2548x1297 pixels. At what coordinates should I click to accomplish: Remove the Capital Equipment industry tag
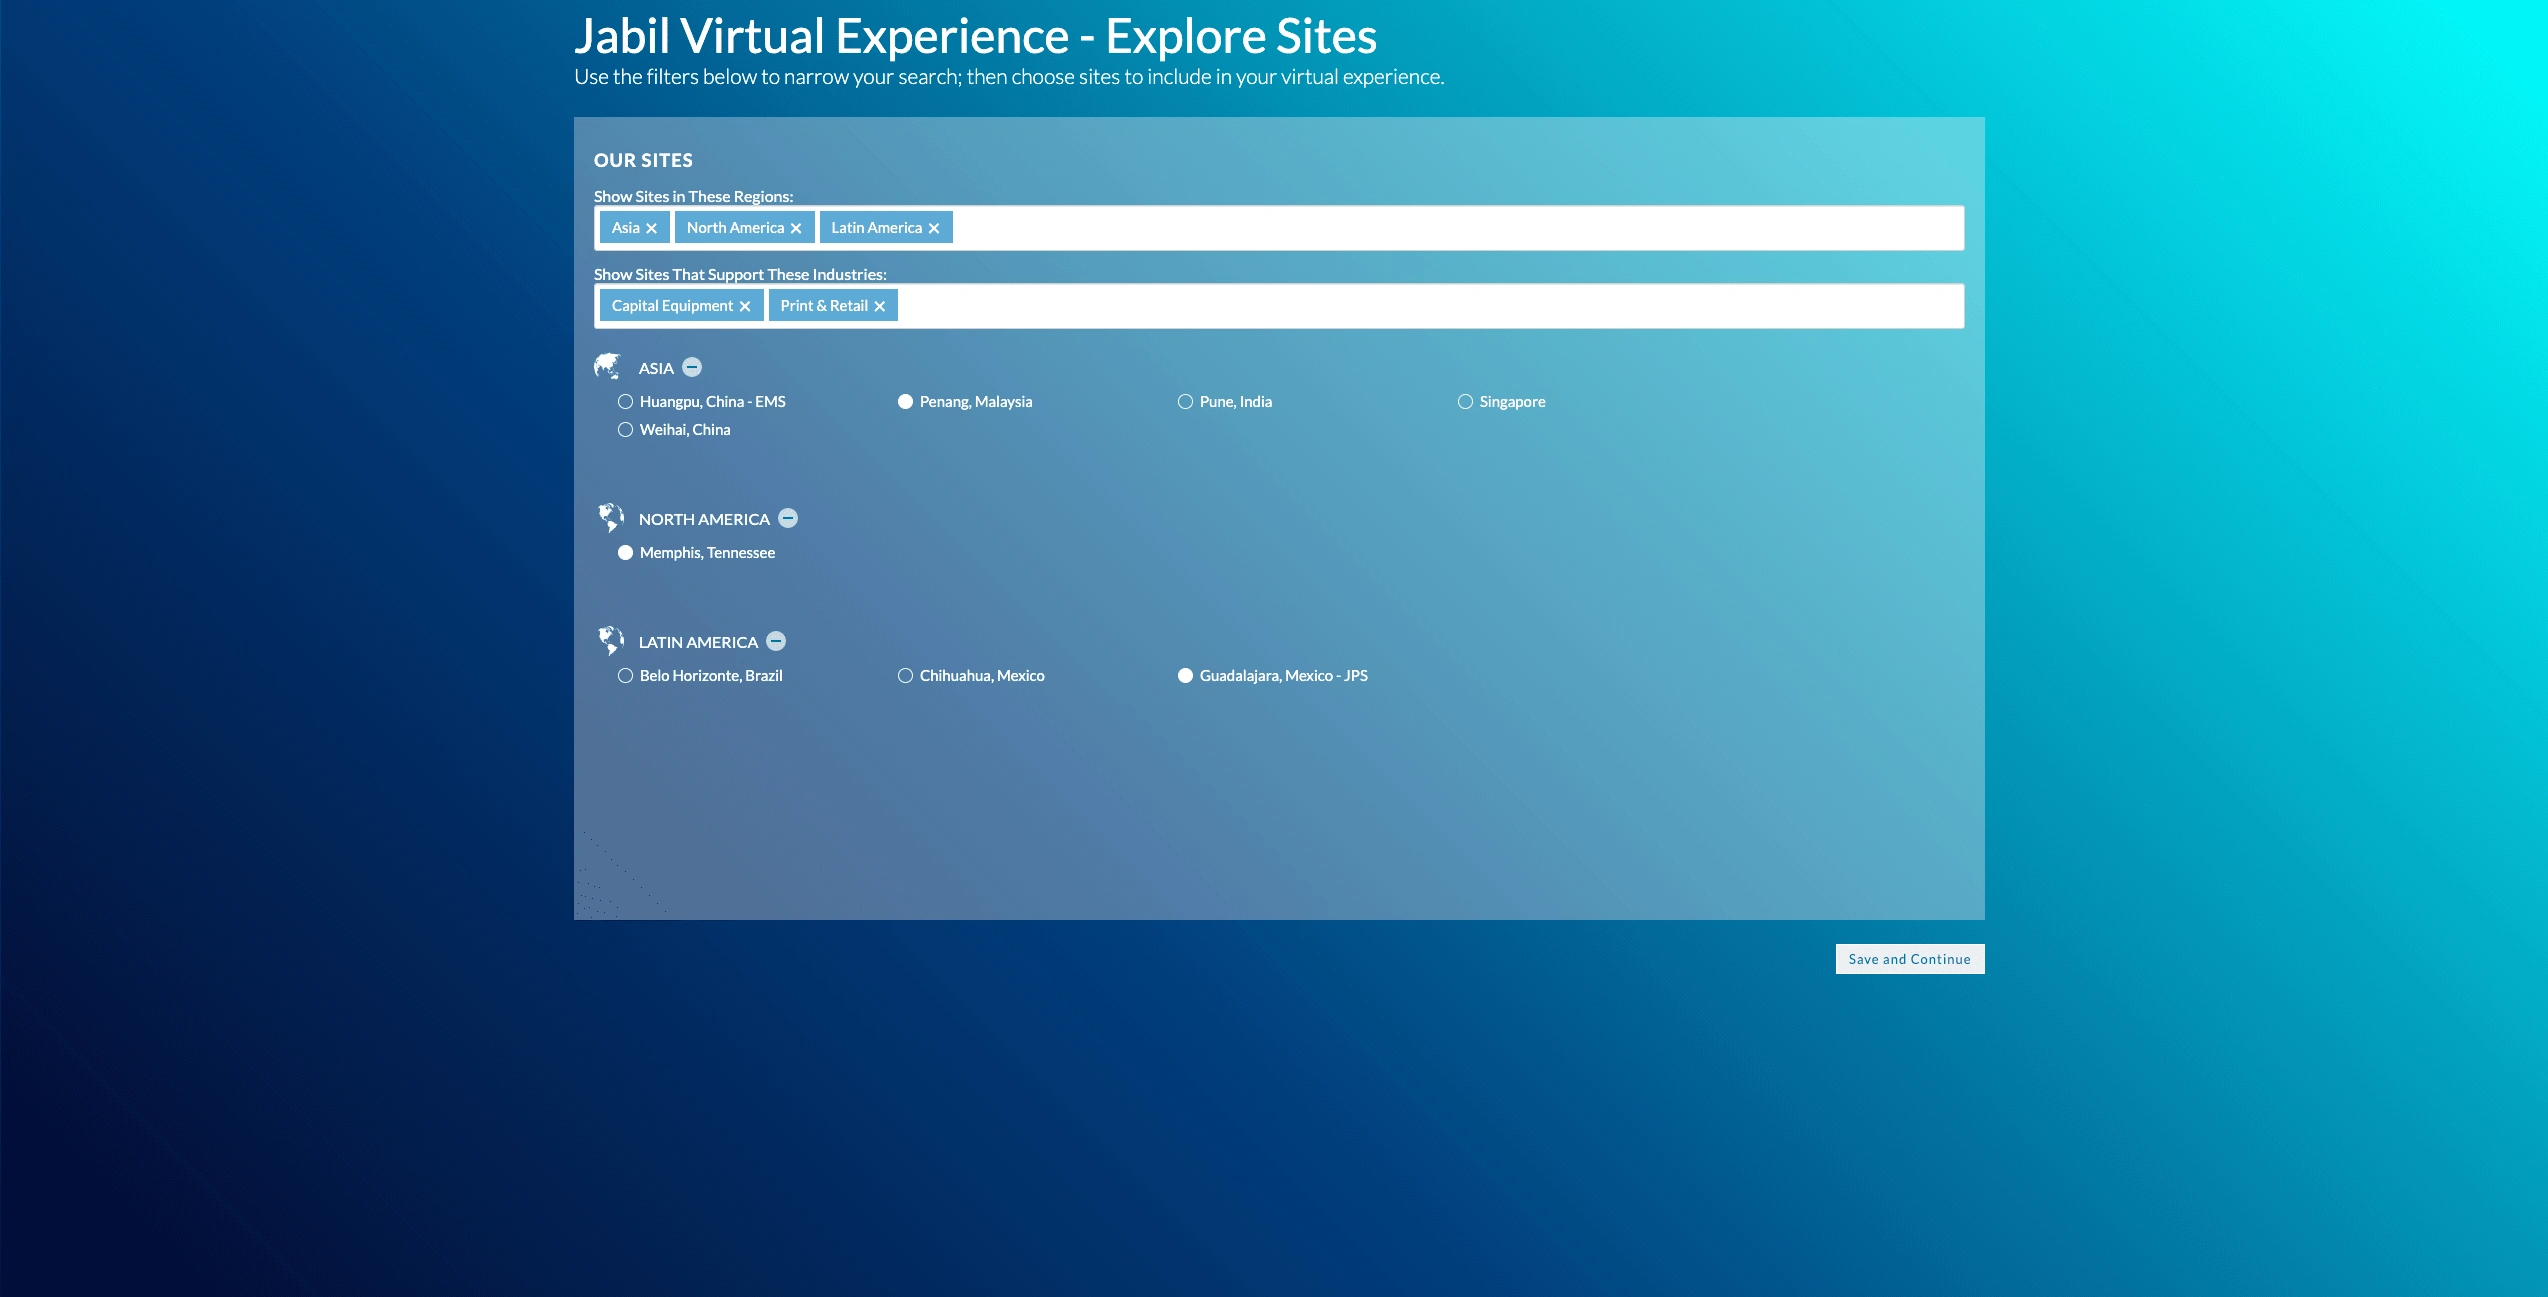coord(745,306)
